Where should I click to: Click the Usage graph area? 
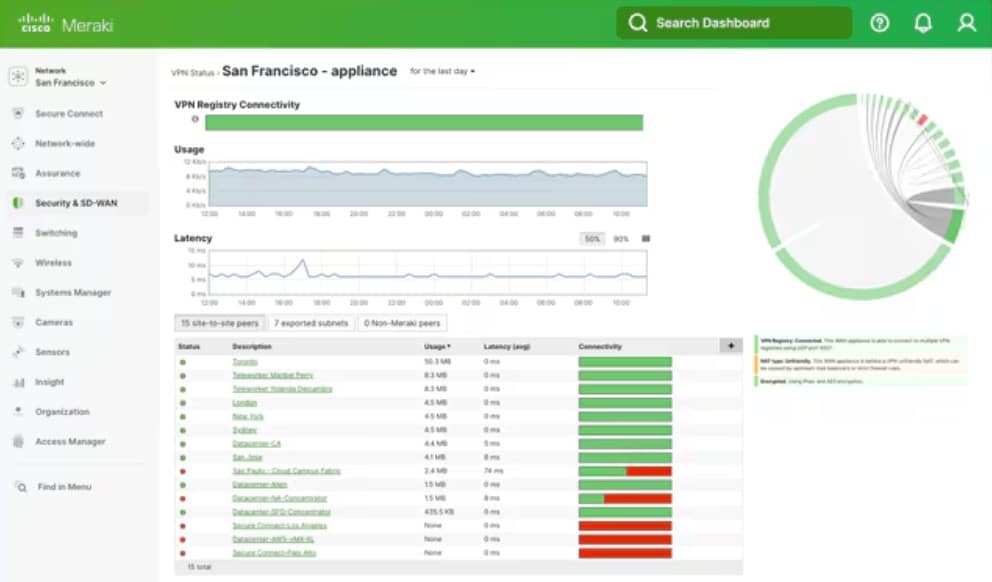click(428, 184)
